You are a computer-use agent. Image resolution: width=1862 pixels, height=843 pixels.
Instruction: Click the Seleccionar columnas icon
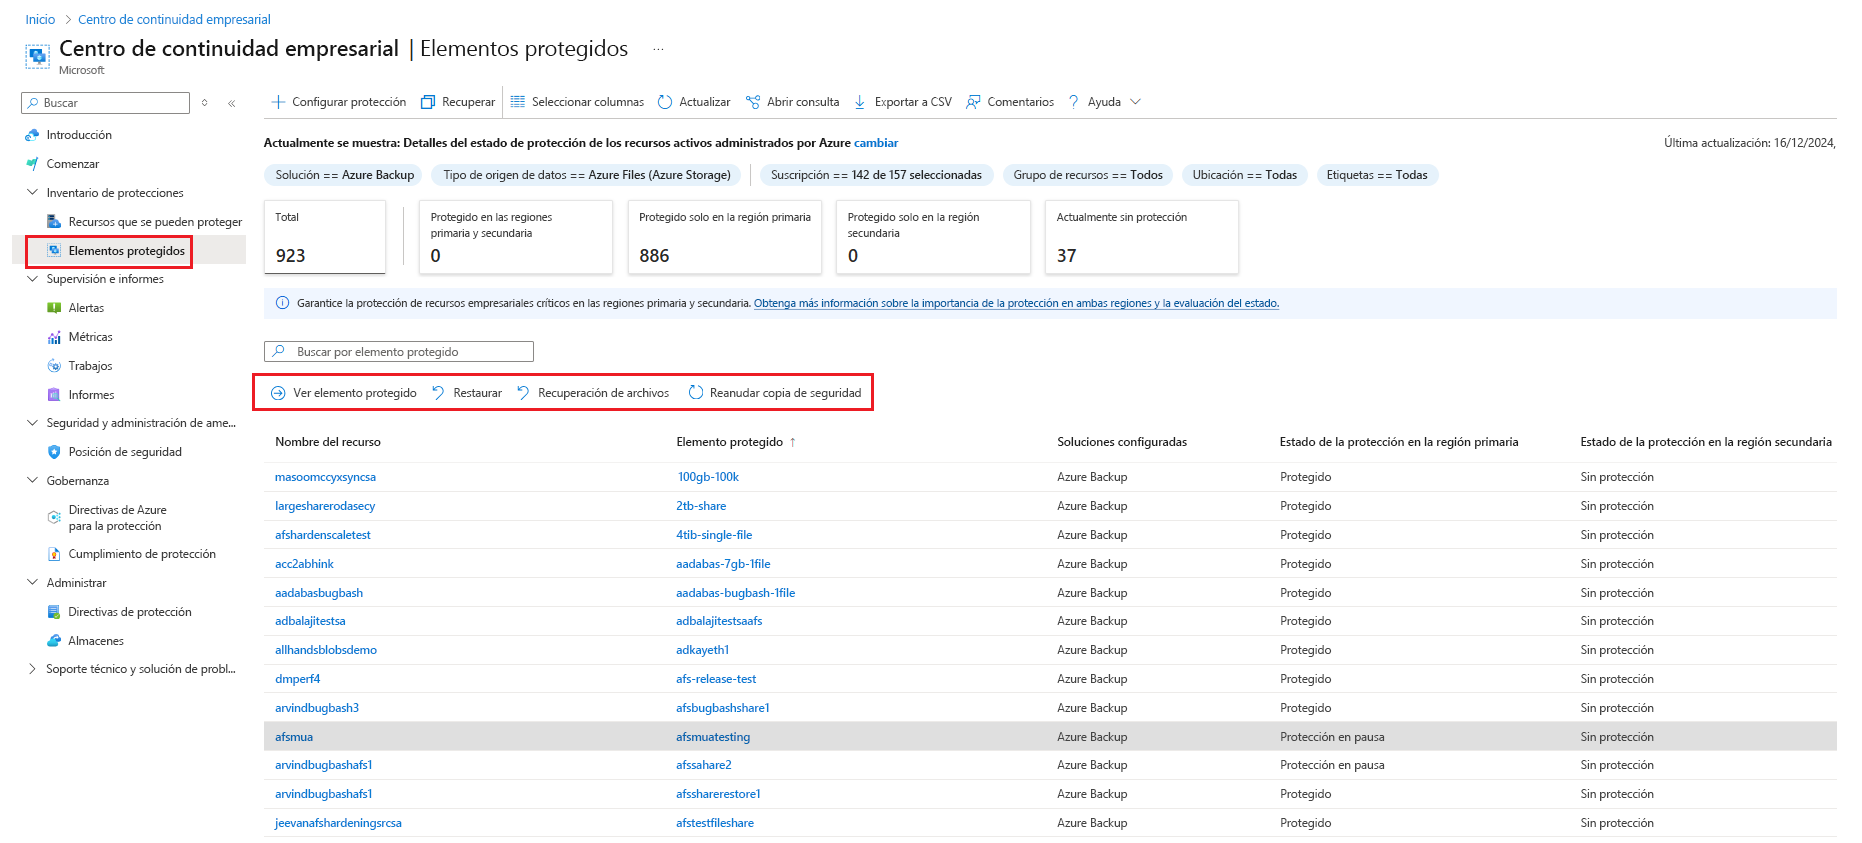click(518, 102)
